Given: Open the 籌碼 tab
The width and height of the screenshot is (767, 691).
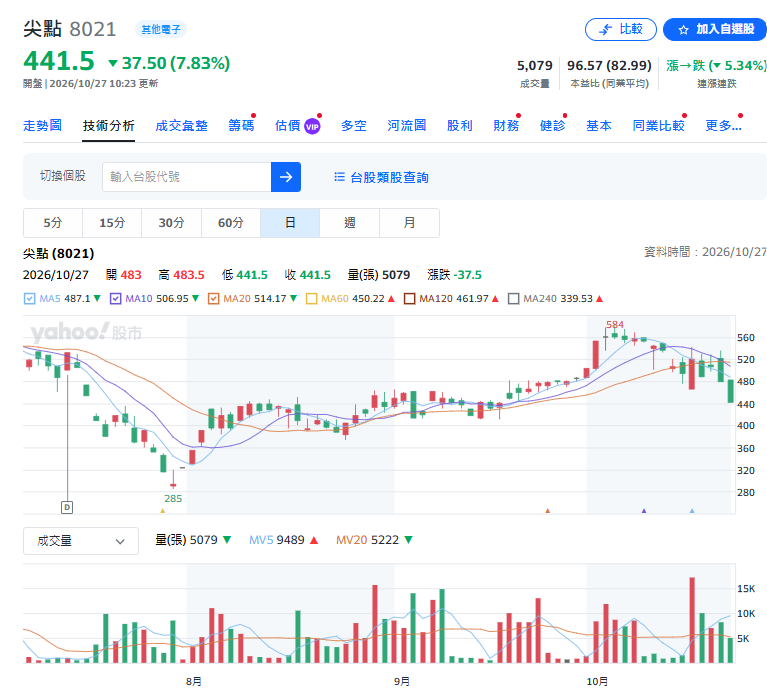Looking at the screenshot, I should pyautogui.click(x=241, y=126).
